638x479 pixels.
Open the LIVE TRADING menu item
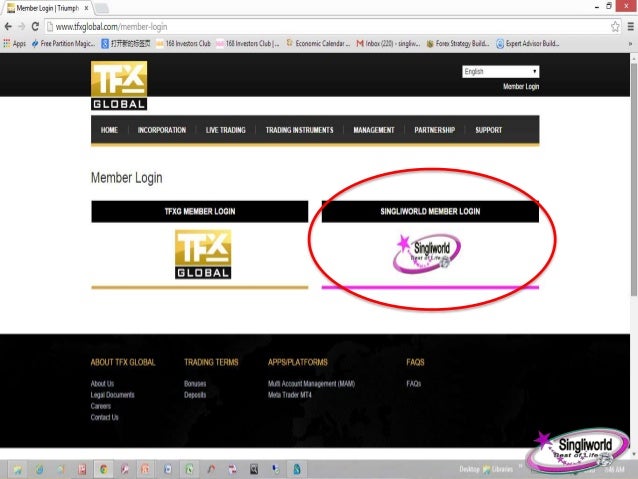225,130
